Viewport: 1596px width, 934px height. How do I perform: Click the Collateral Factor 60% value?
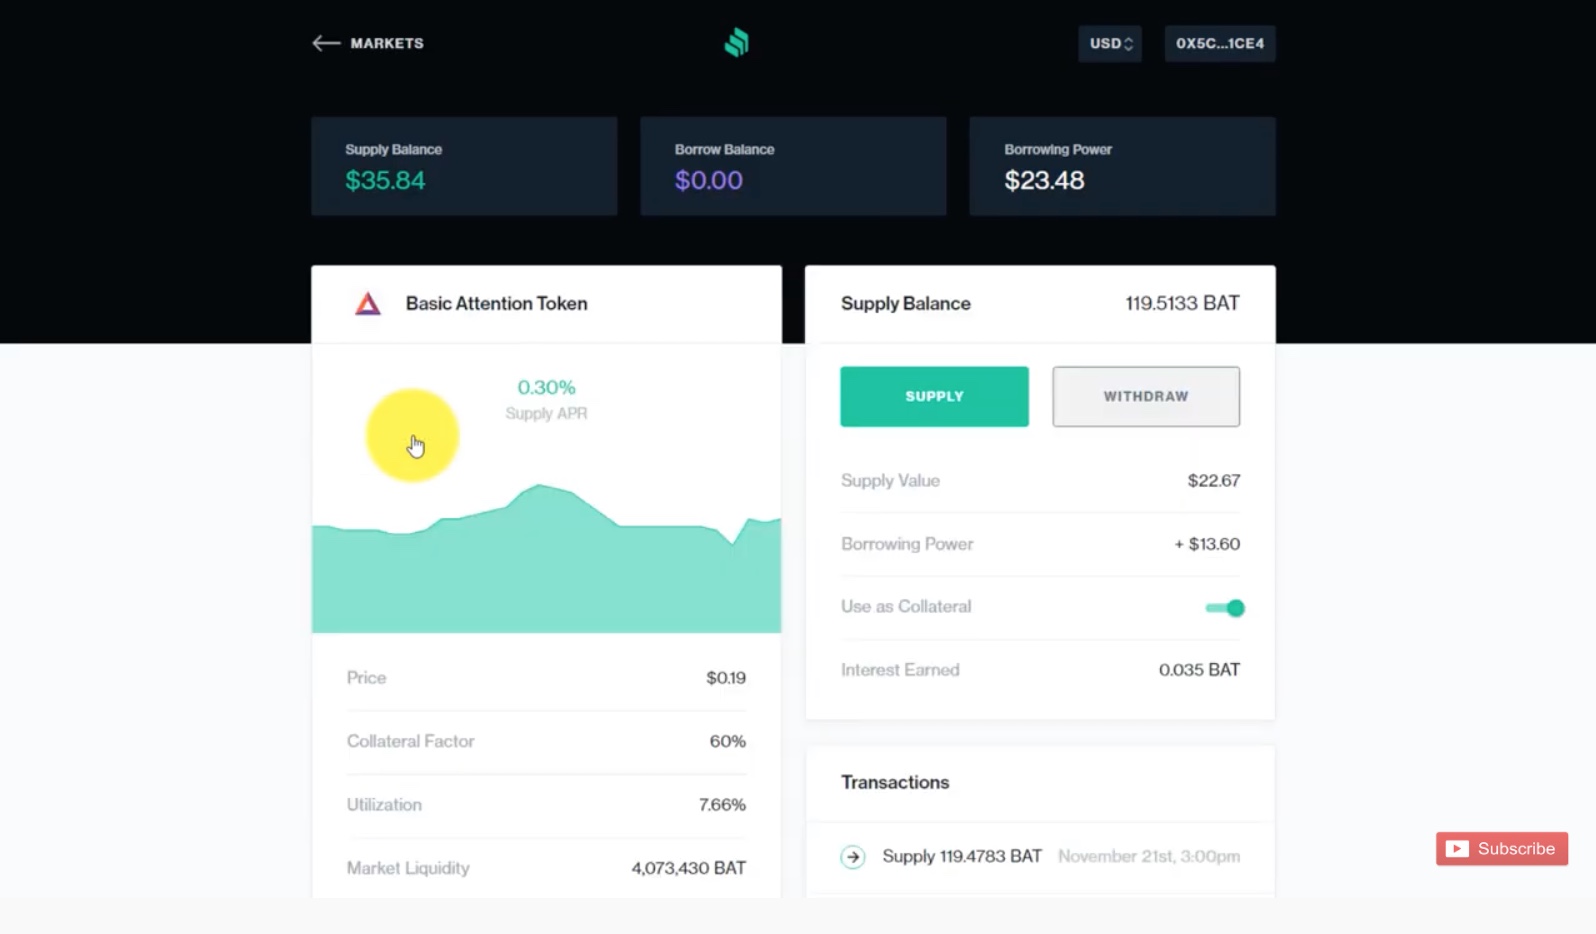click(x=728, y=741)
